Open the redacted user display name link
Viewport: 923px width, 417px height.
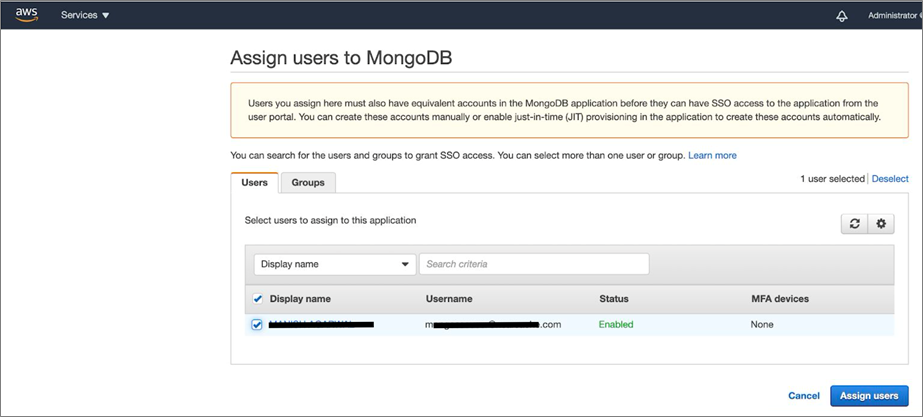tap(321, 324)
